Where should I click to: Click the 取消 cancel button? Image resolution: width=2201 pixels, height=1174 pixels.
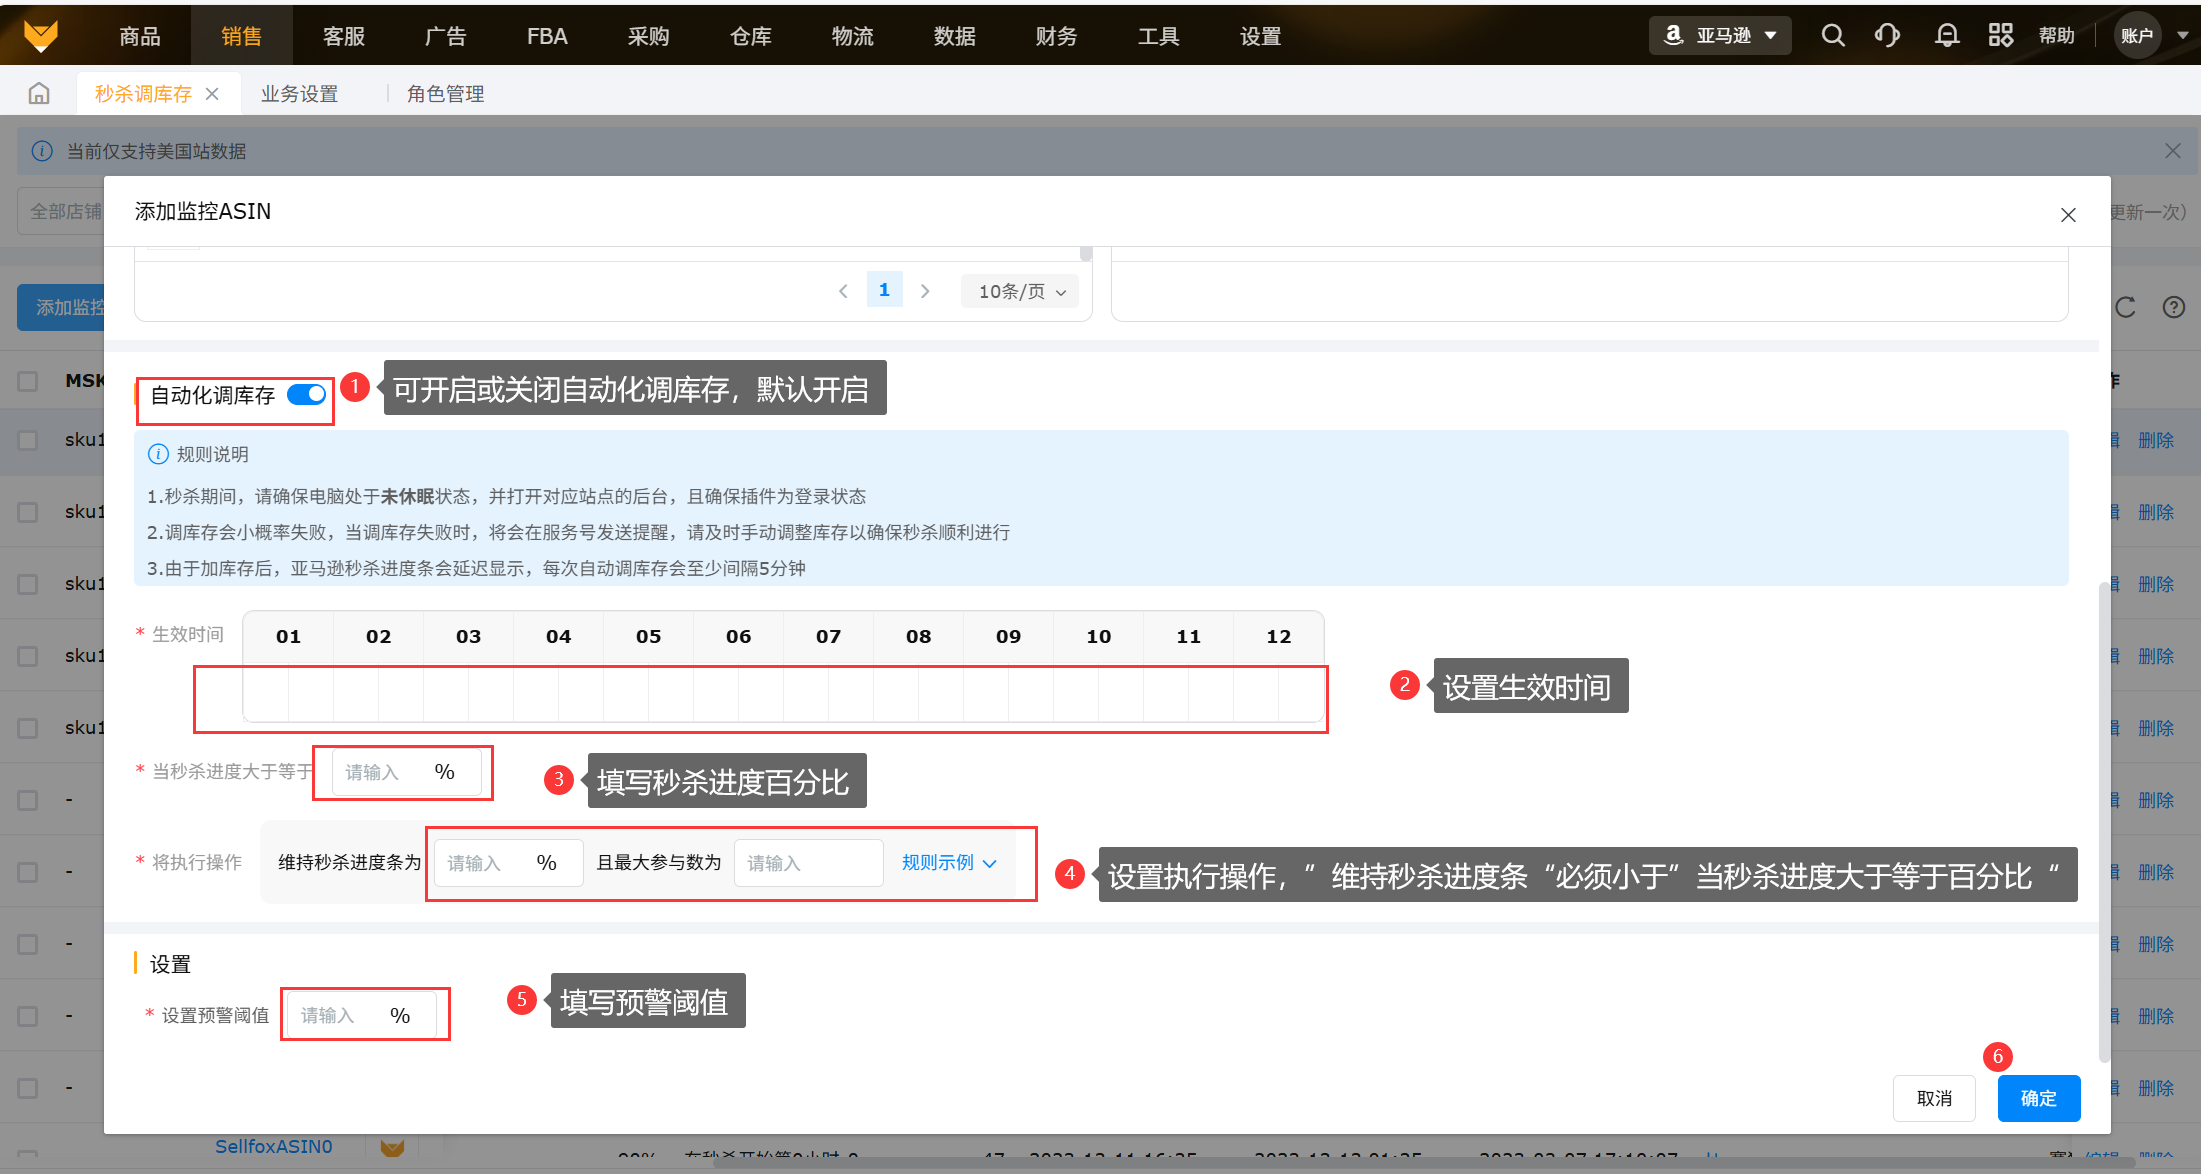pyautogui.click(x=1934, y=1098)
